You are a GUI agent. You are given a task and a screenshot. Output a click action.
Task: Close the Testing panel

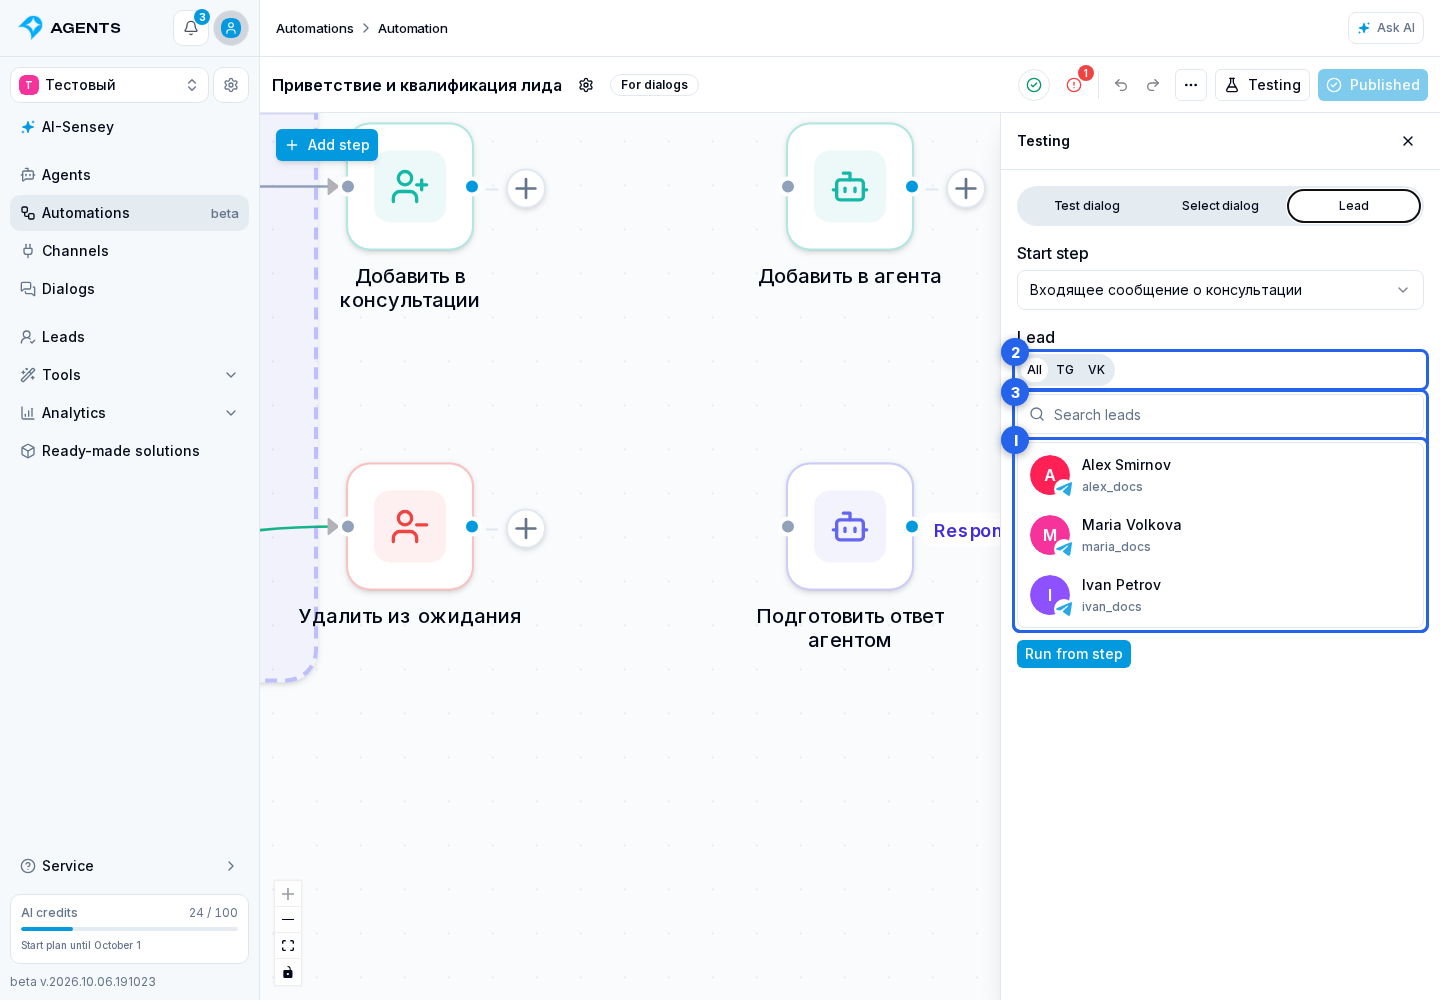click(1408, 141)
